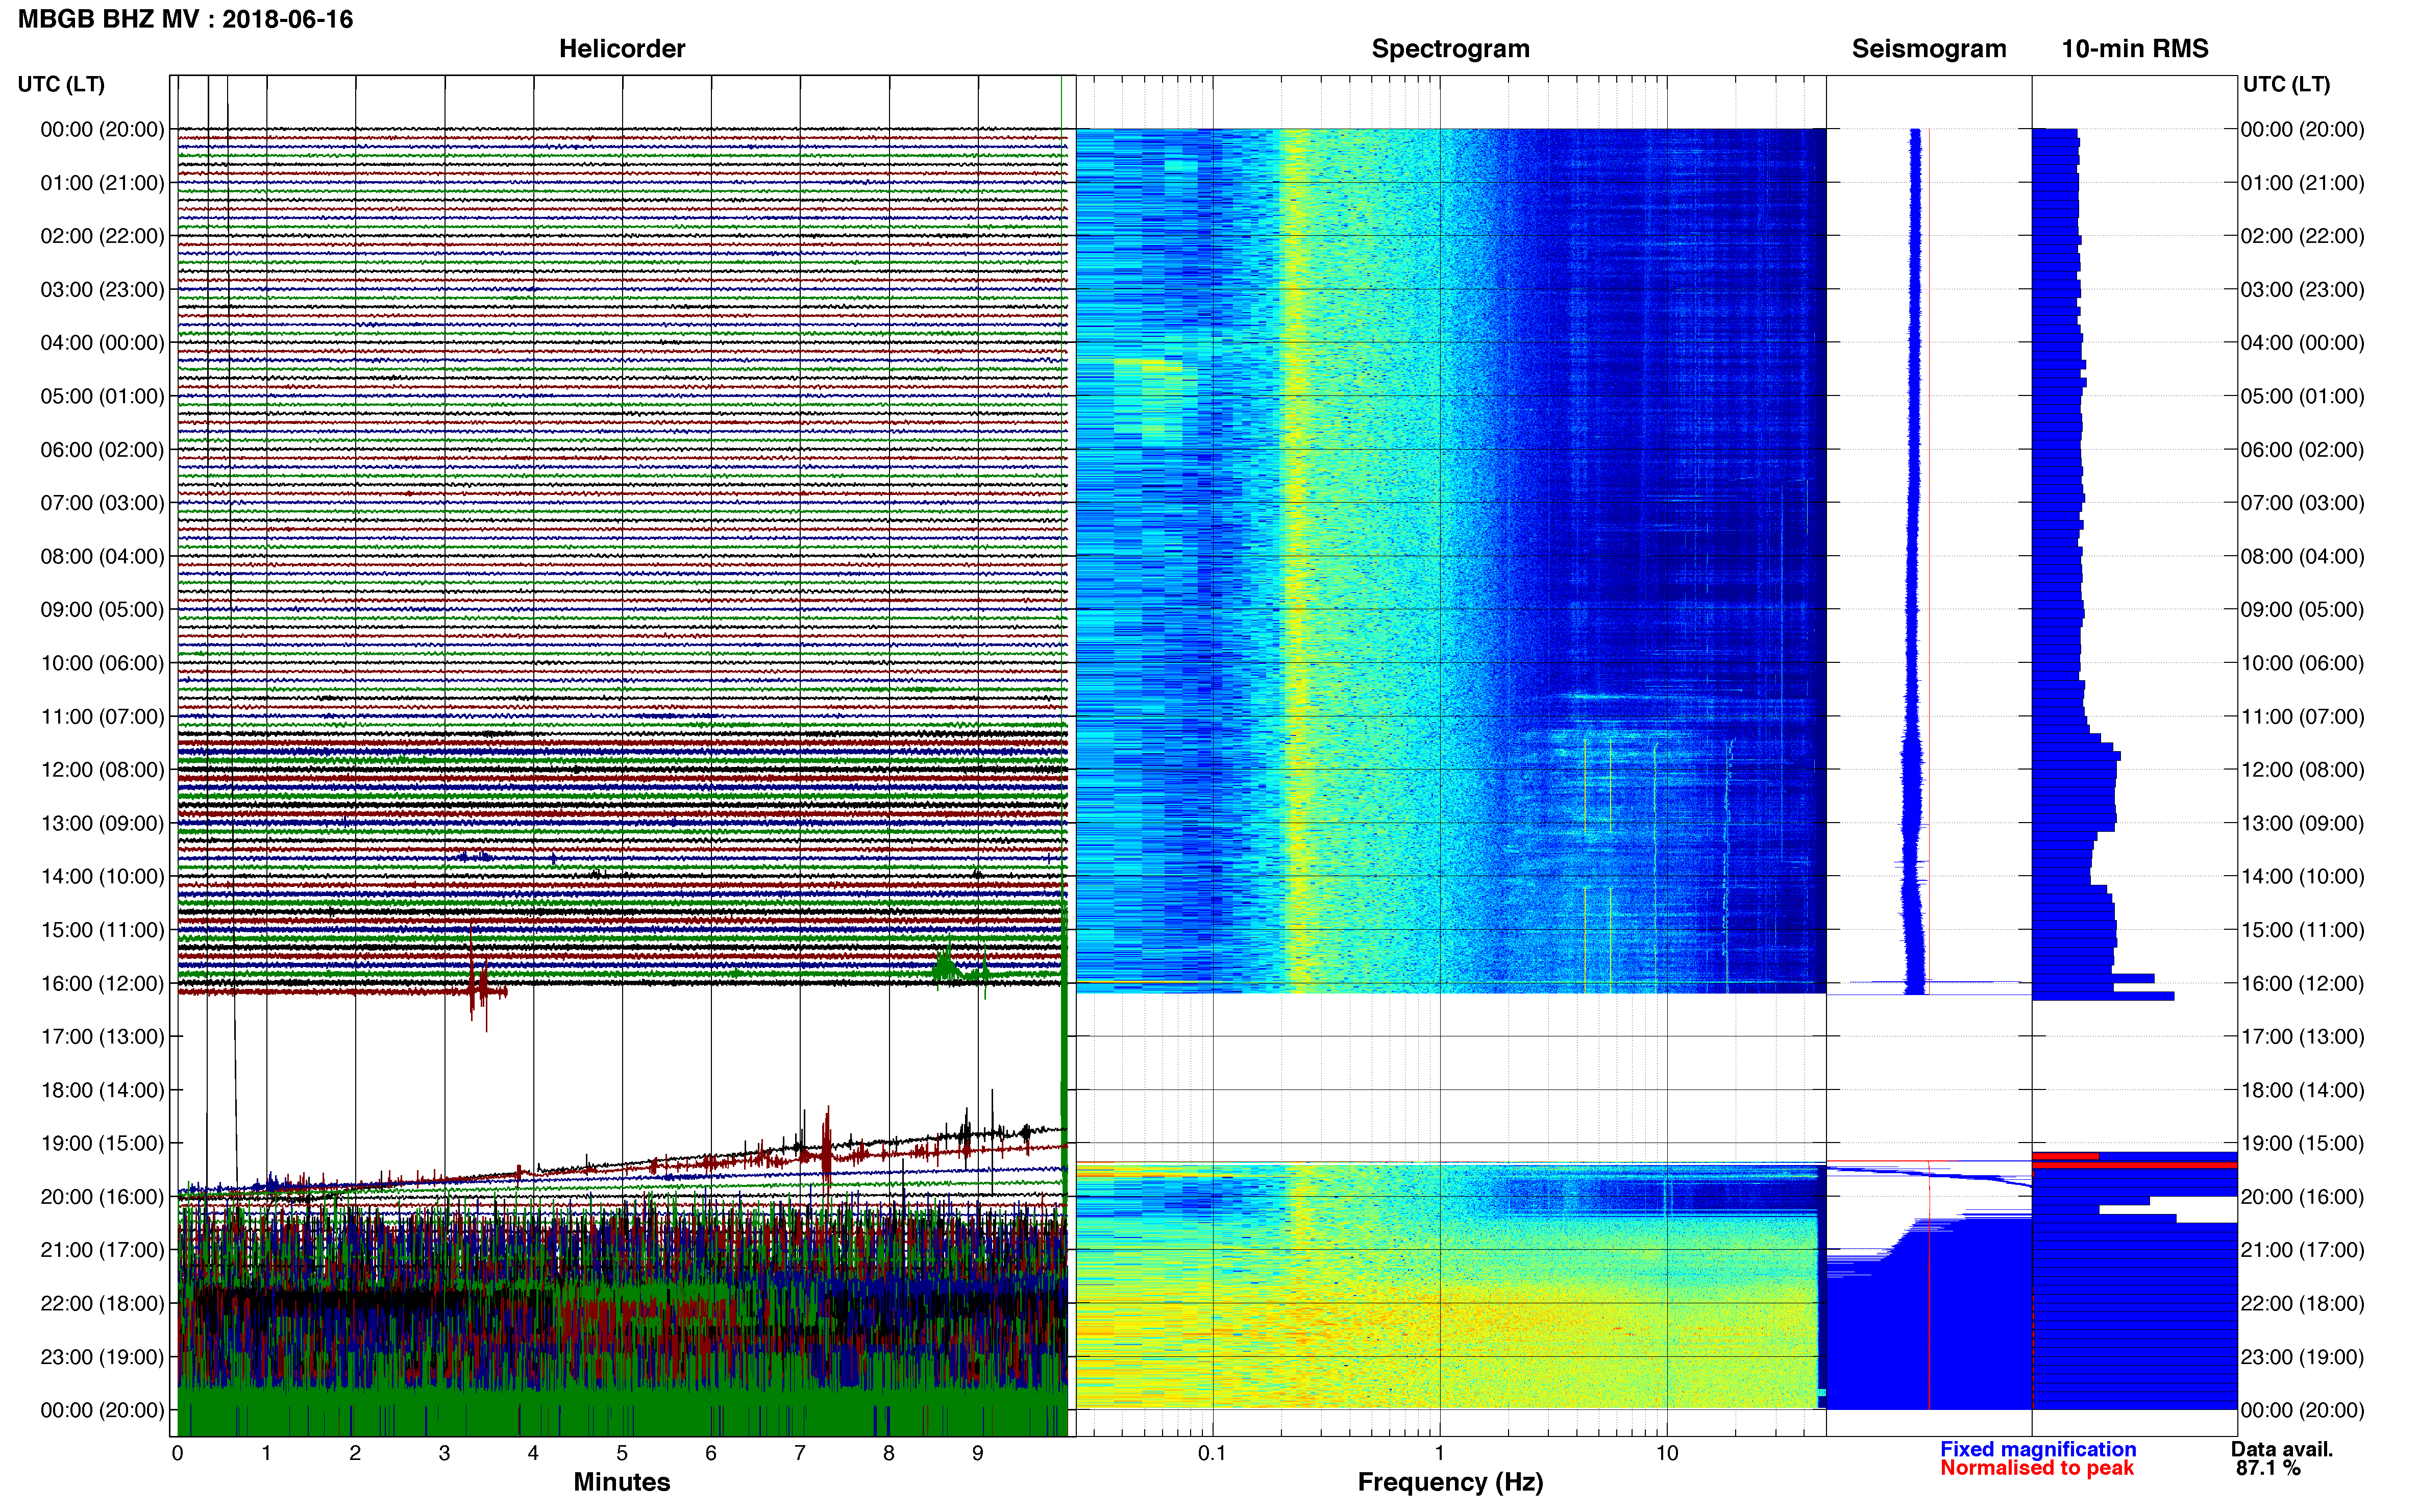The height and width of the screenshot is (1512, 2419).
Task: Select the 'Helicorder' panel heading
Action: click(621, 48)
